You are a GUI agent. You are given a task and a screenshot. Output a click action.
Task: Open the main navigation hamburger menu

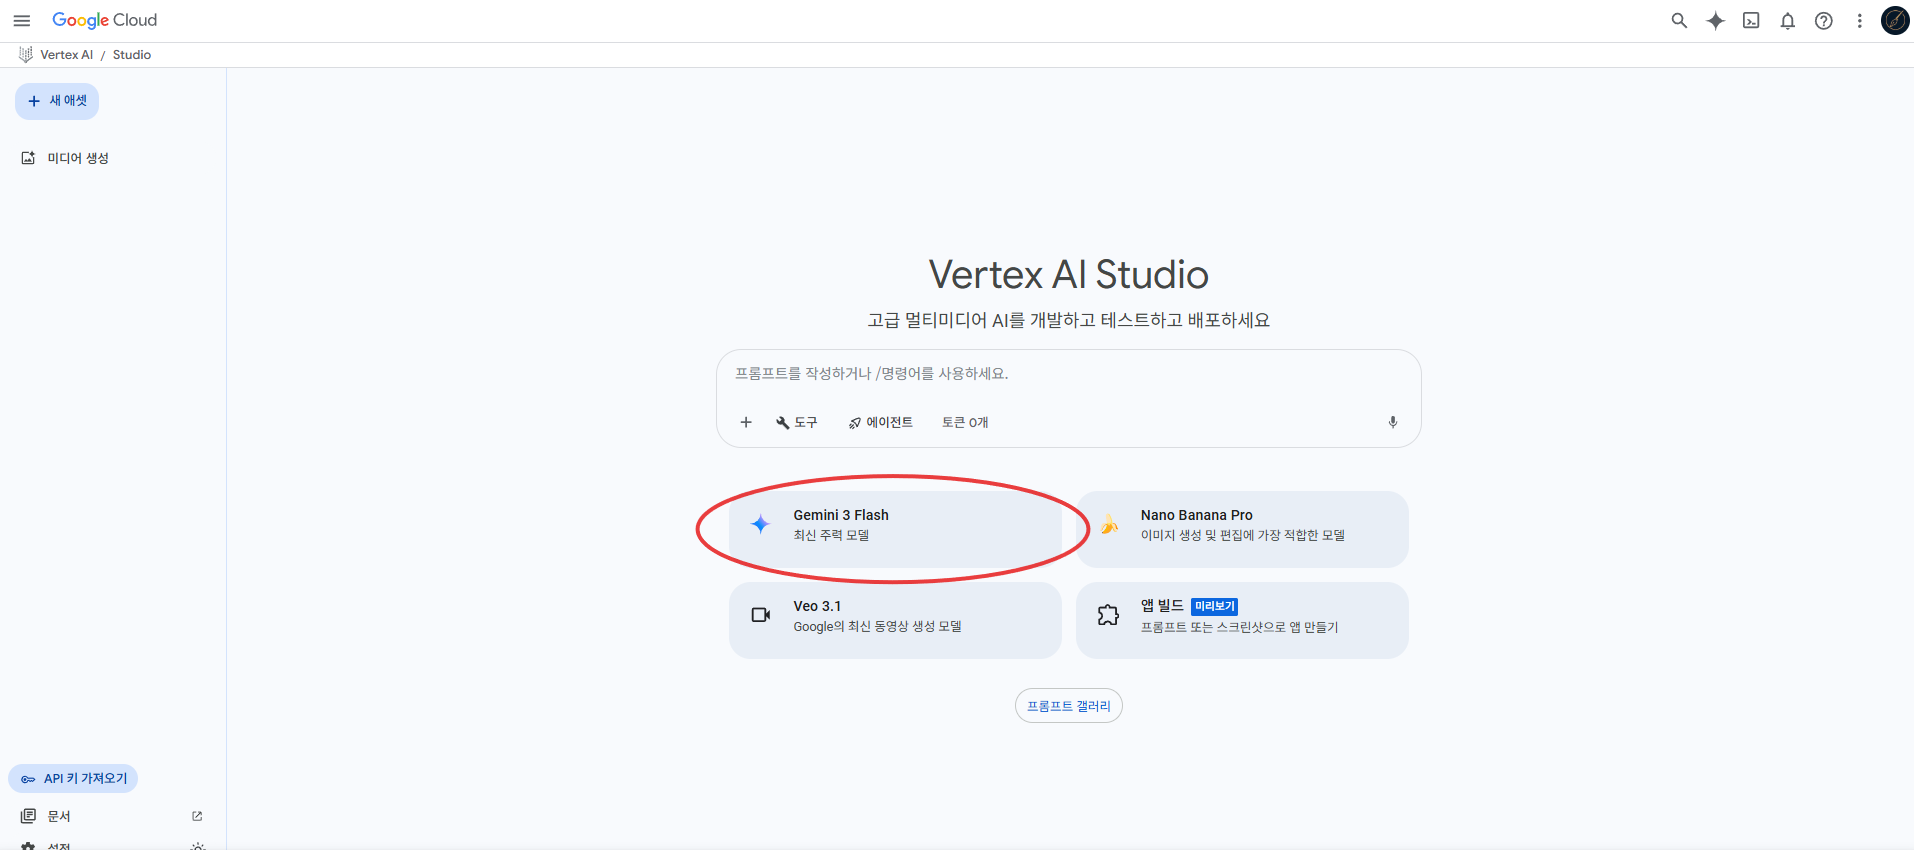(21, 20)
